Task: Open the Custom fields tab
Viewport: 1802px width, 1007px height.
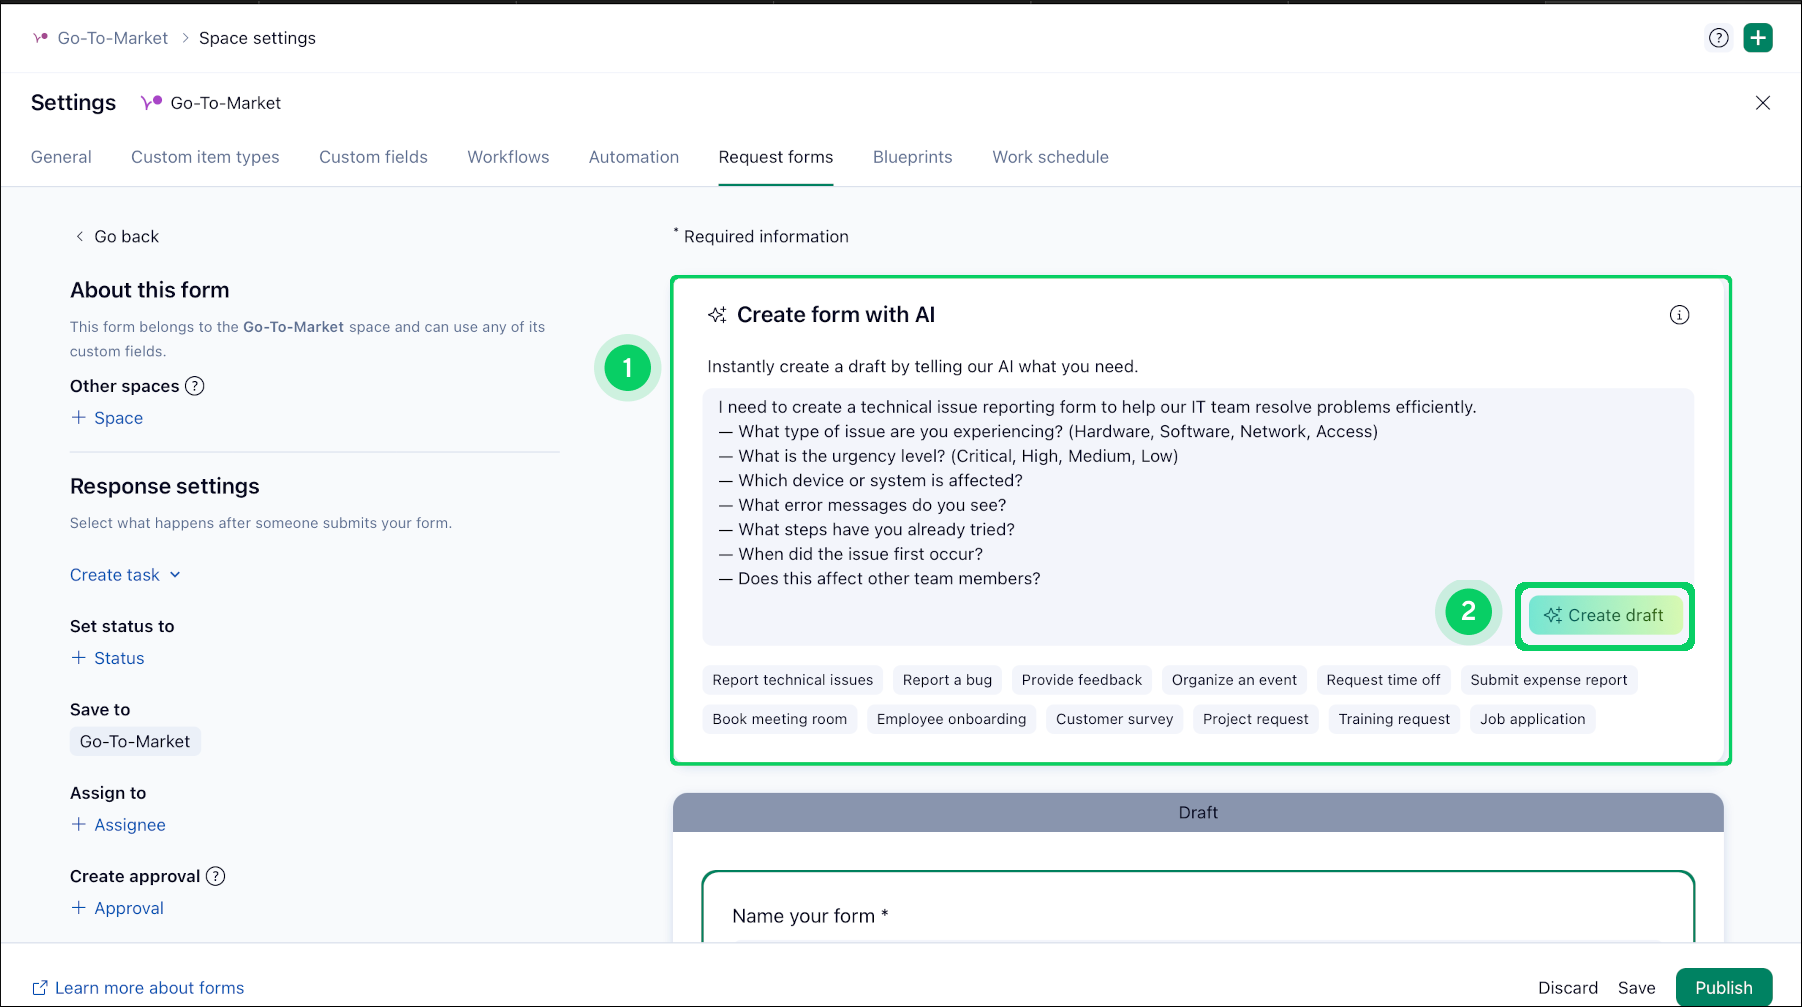Action: pos(373,157)
